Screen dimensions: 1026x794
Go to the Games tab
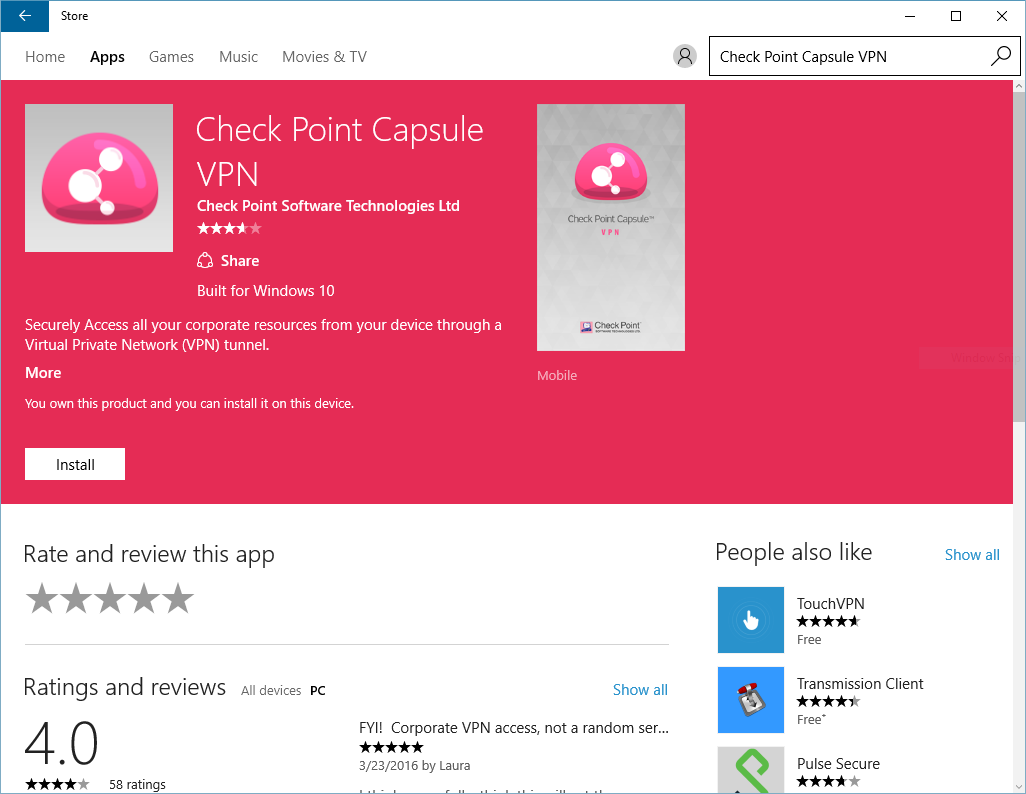click(171, 57)
